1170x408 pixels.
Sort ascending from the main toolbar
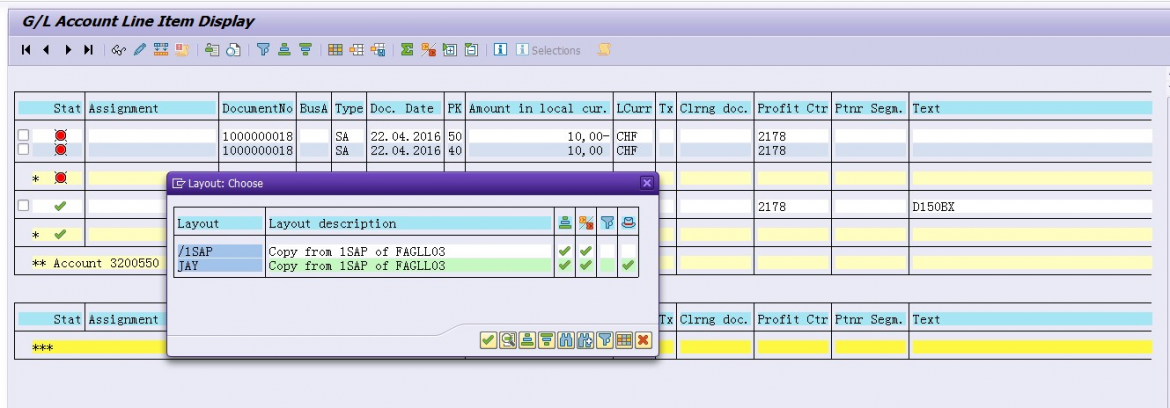tap(284, 50)
